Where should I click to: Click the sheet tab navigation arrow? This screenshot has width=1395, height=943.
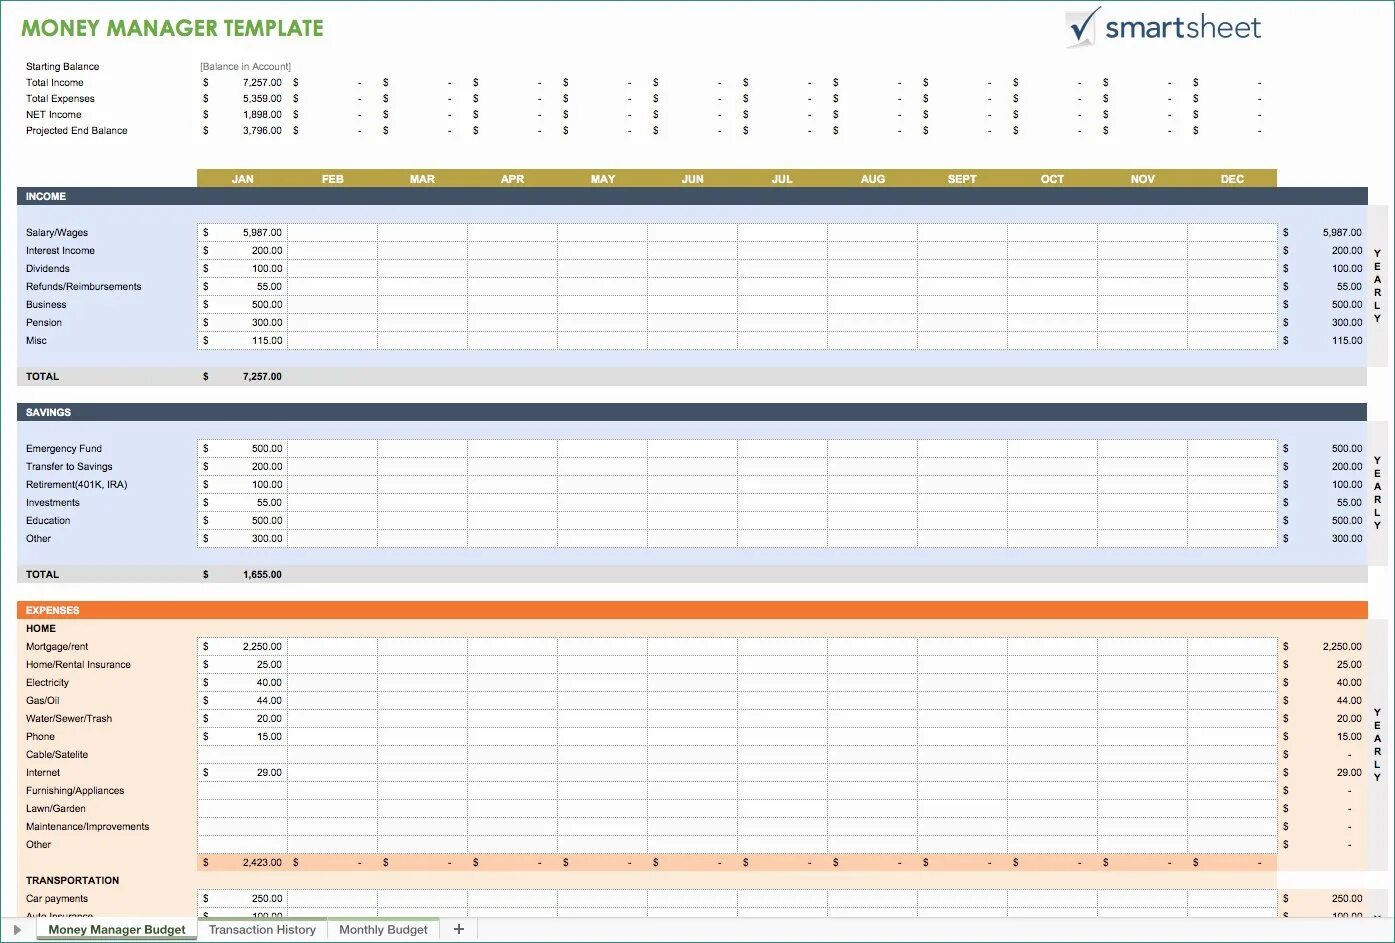[17, 930]
